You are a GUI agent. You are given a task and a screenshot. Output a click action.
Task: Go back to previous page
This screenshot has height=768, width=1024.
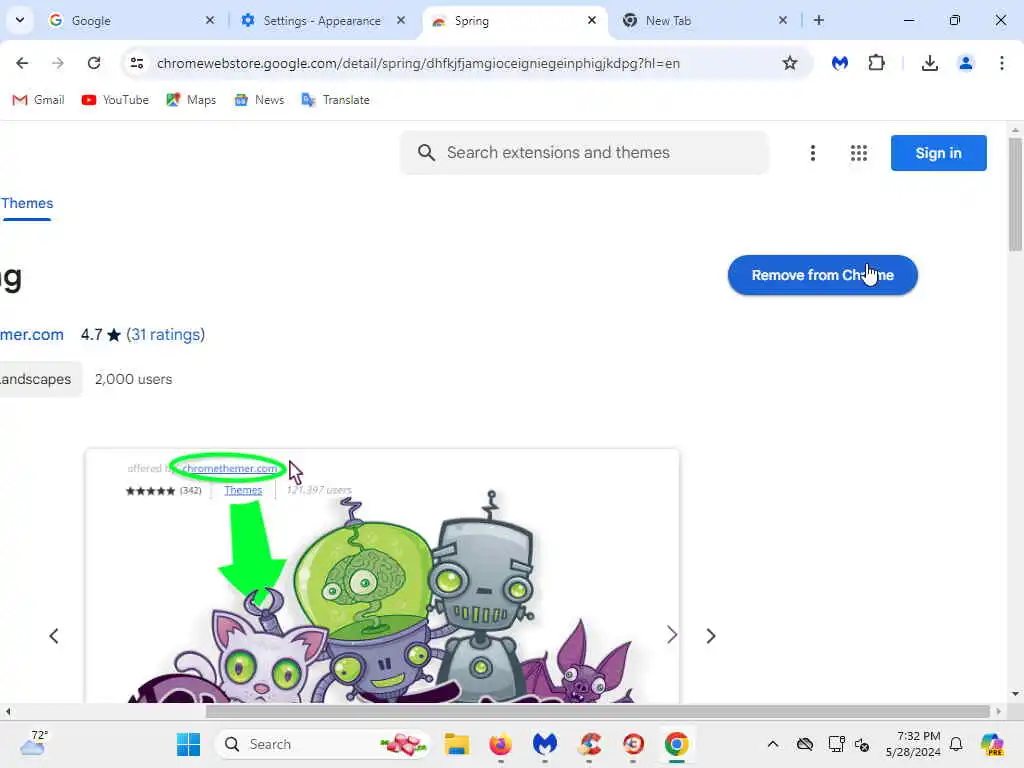point(22,63)
